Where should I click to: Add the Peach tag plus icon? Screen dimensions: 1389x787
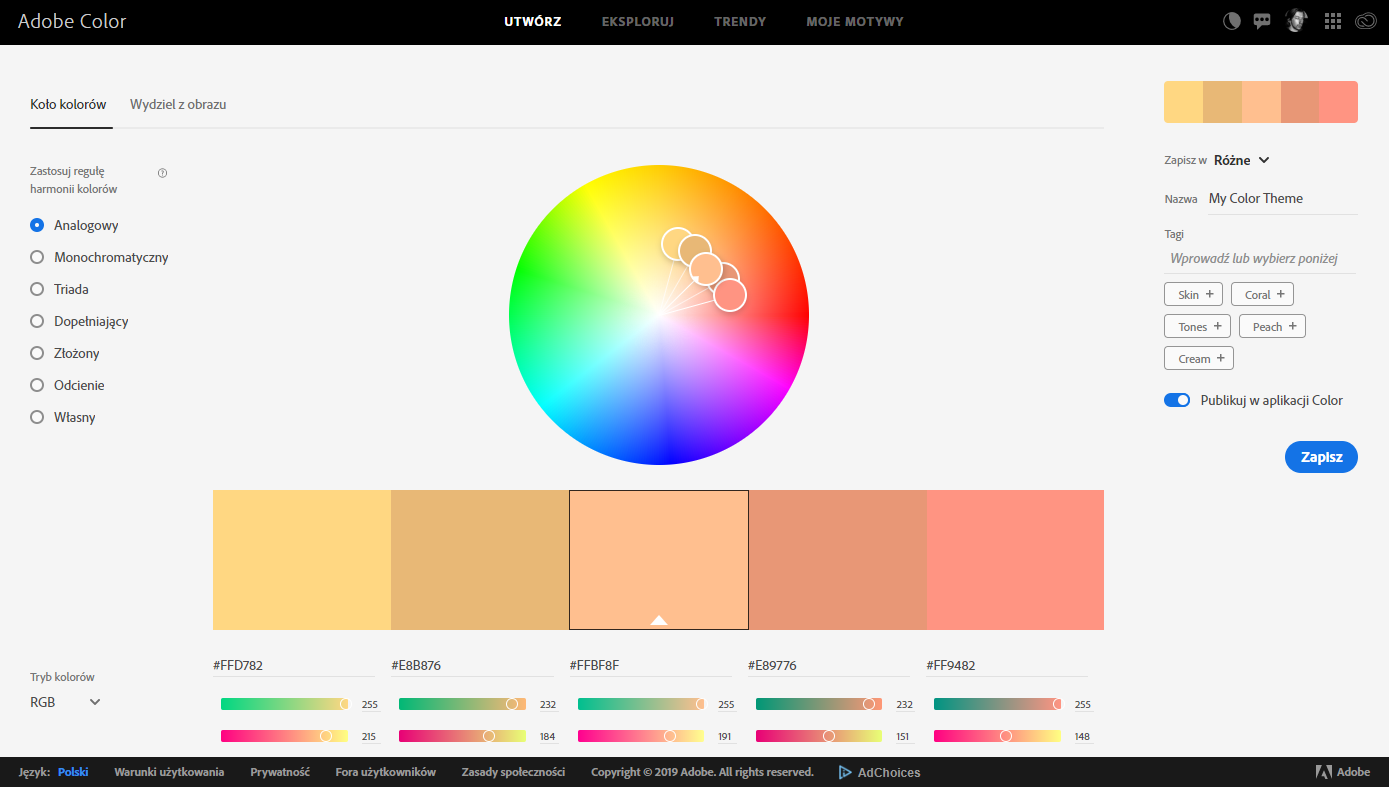click(x=1292, y=326)
